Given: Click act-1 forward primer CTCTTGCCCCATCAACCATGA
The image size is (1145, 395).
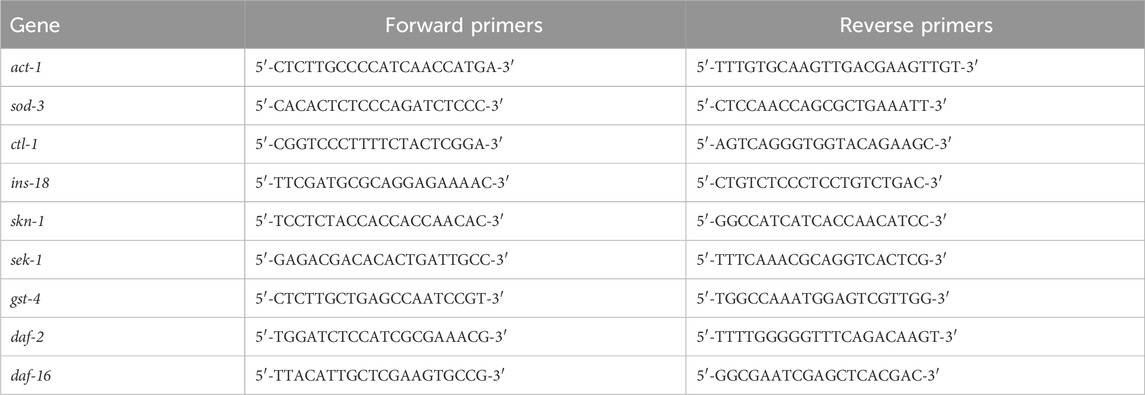Looking at the screenshot, I should pyautogui.click(x=380, y=67).
